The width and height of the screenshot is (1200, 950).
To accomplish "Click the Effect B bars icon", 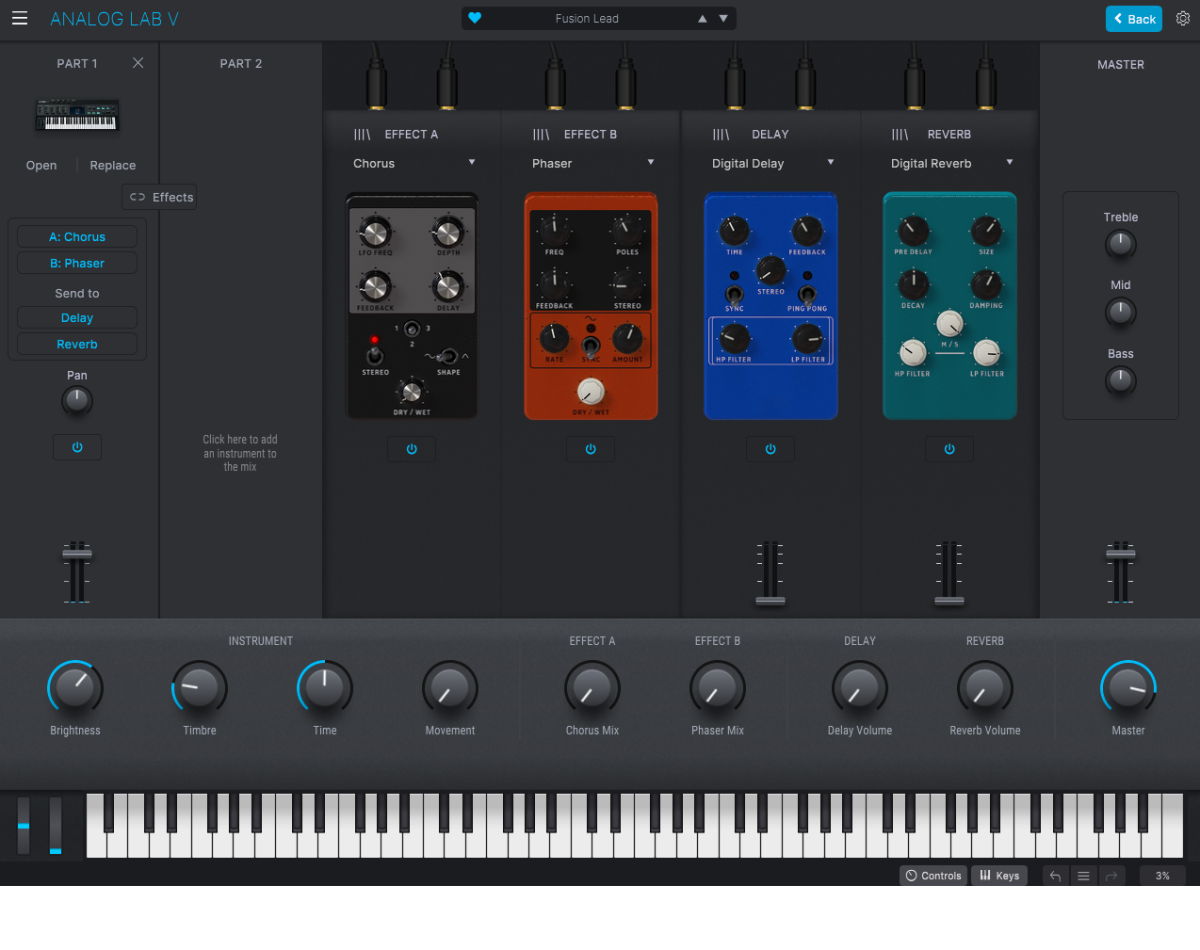I will 541,134.
